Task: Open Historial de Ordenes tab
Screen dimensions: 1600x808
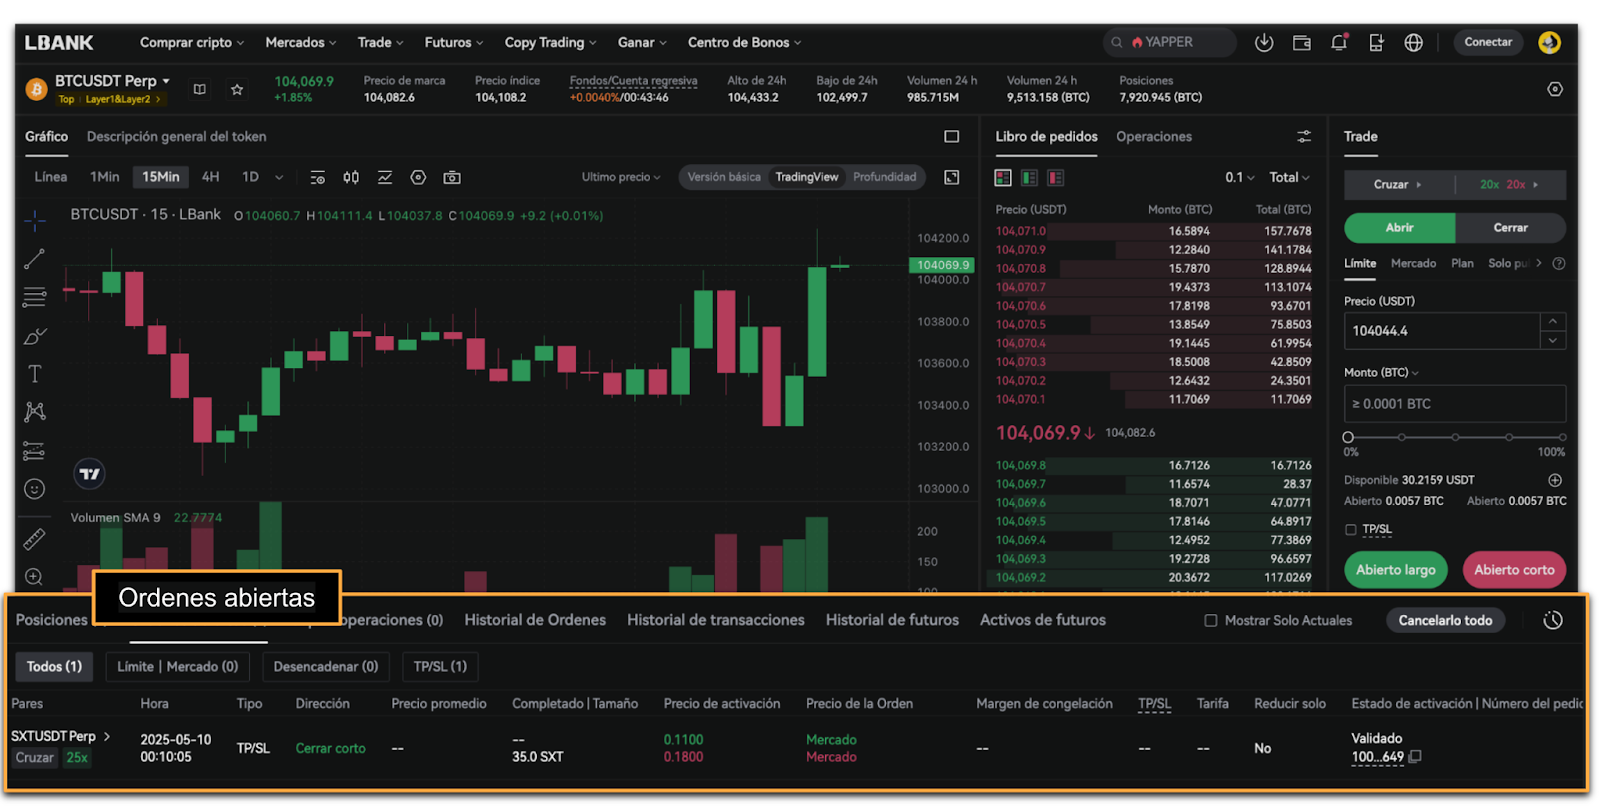Action: click(535, 620)
